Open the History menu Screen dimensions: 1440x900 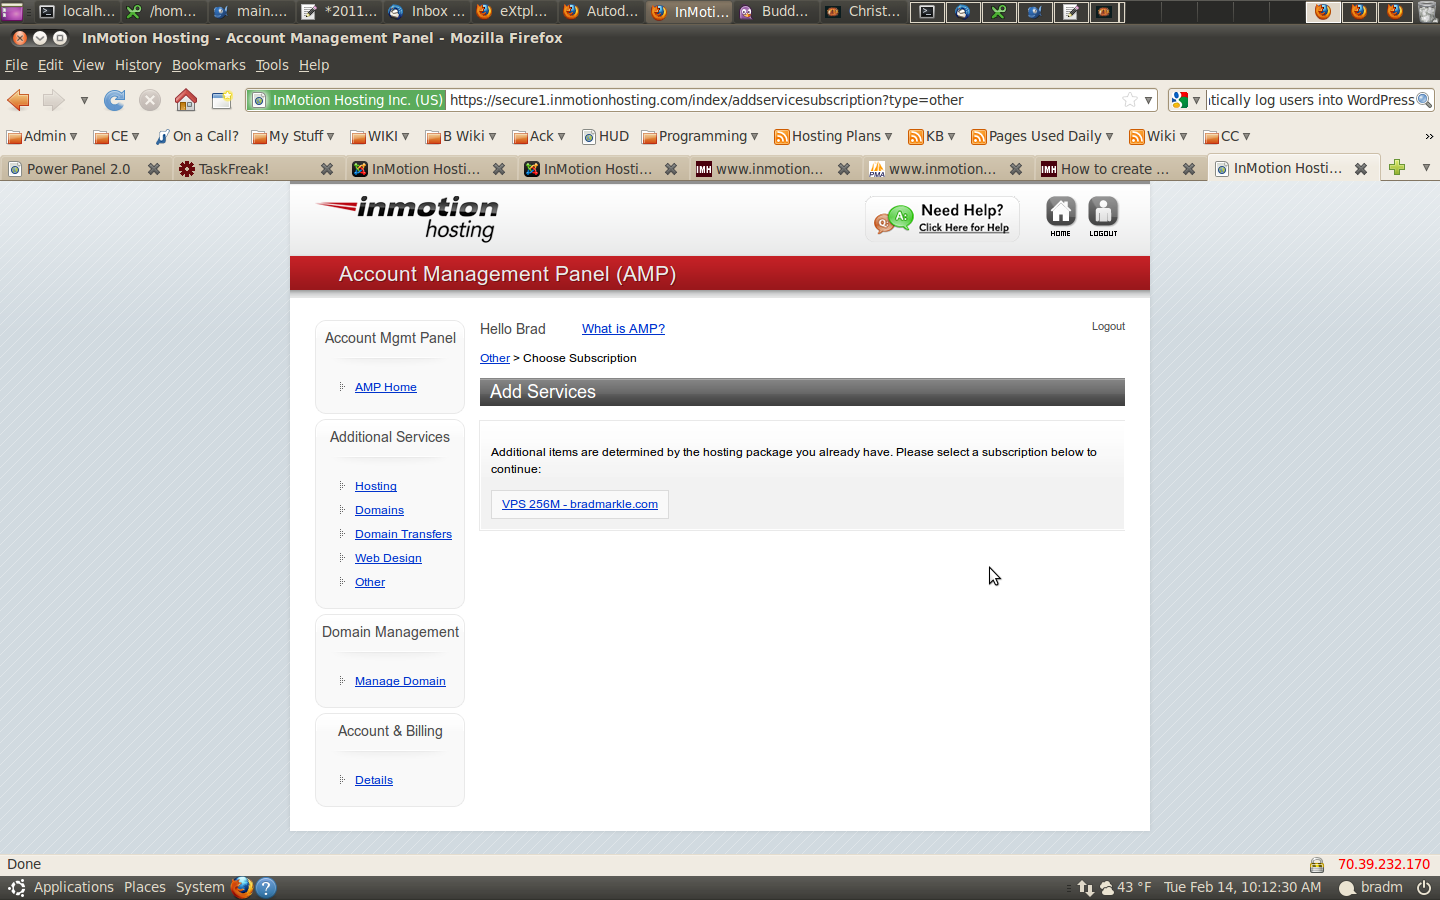(x=138, y=65)
